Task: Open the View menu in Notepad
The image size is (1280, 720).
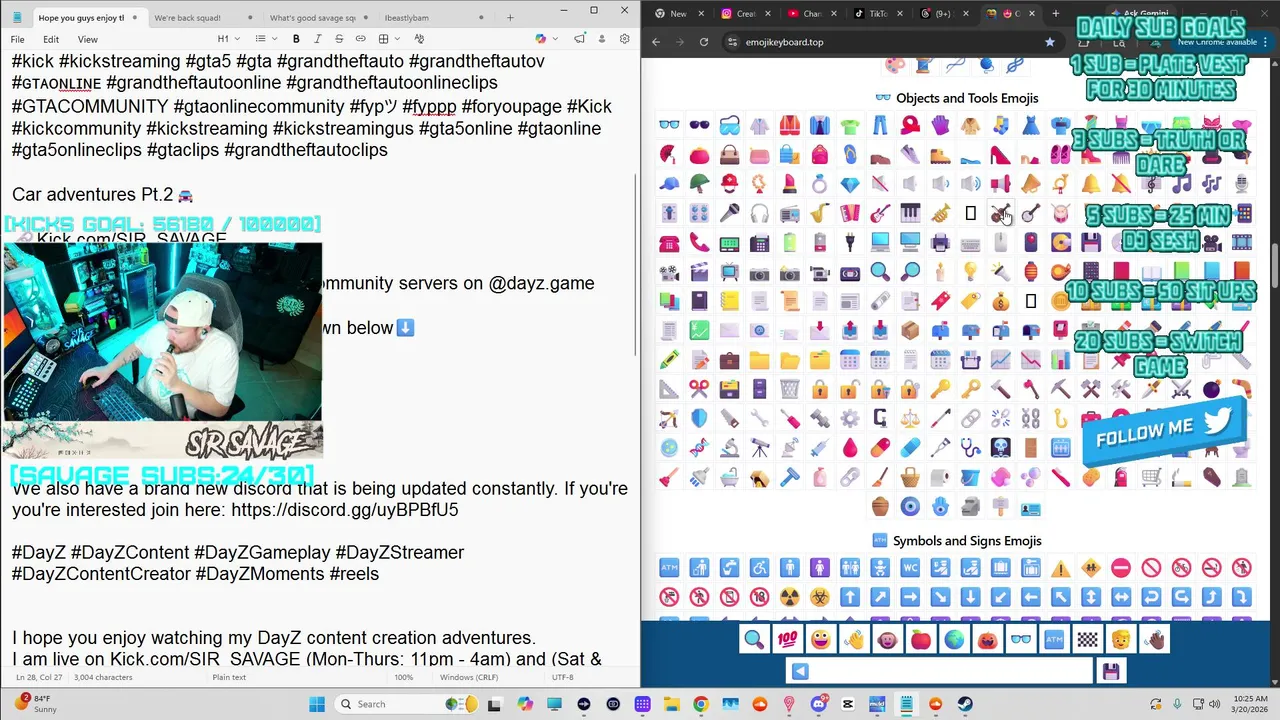Action: [88, 39]
